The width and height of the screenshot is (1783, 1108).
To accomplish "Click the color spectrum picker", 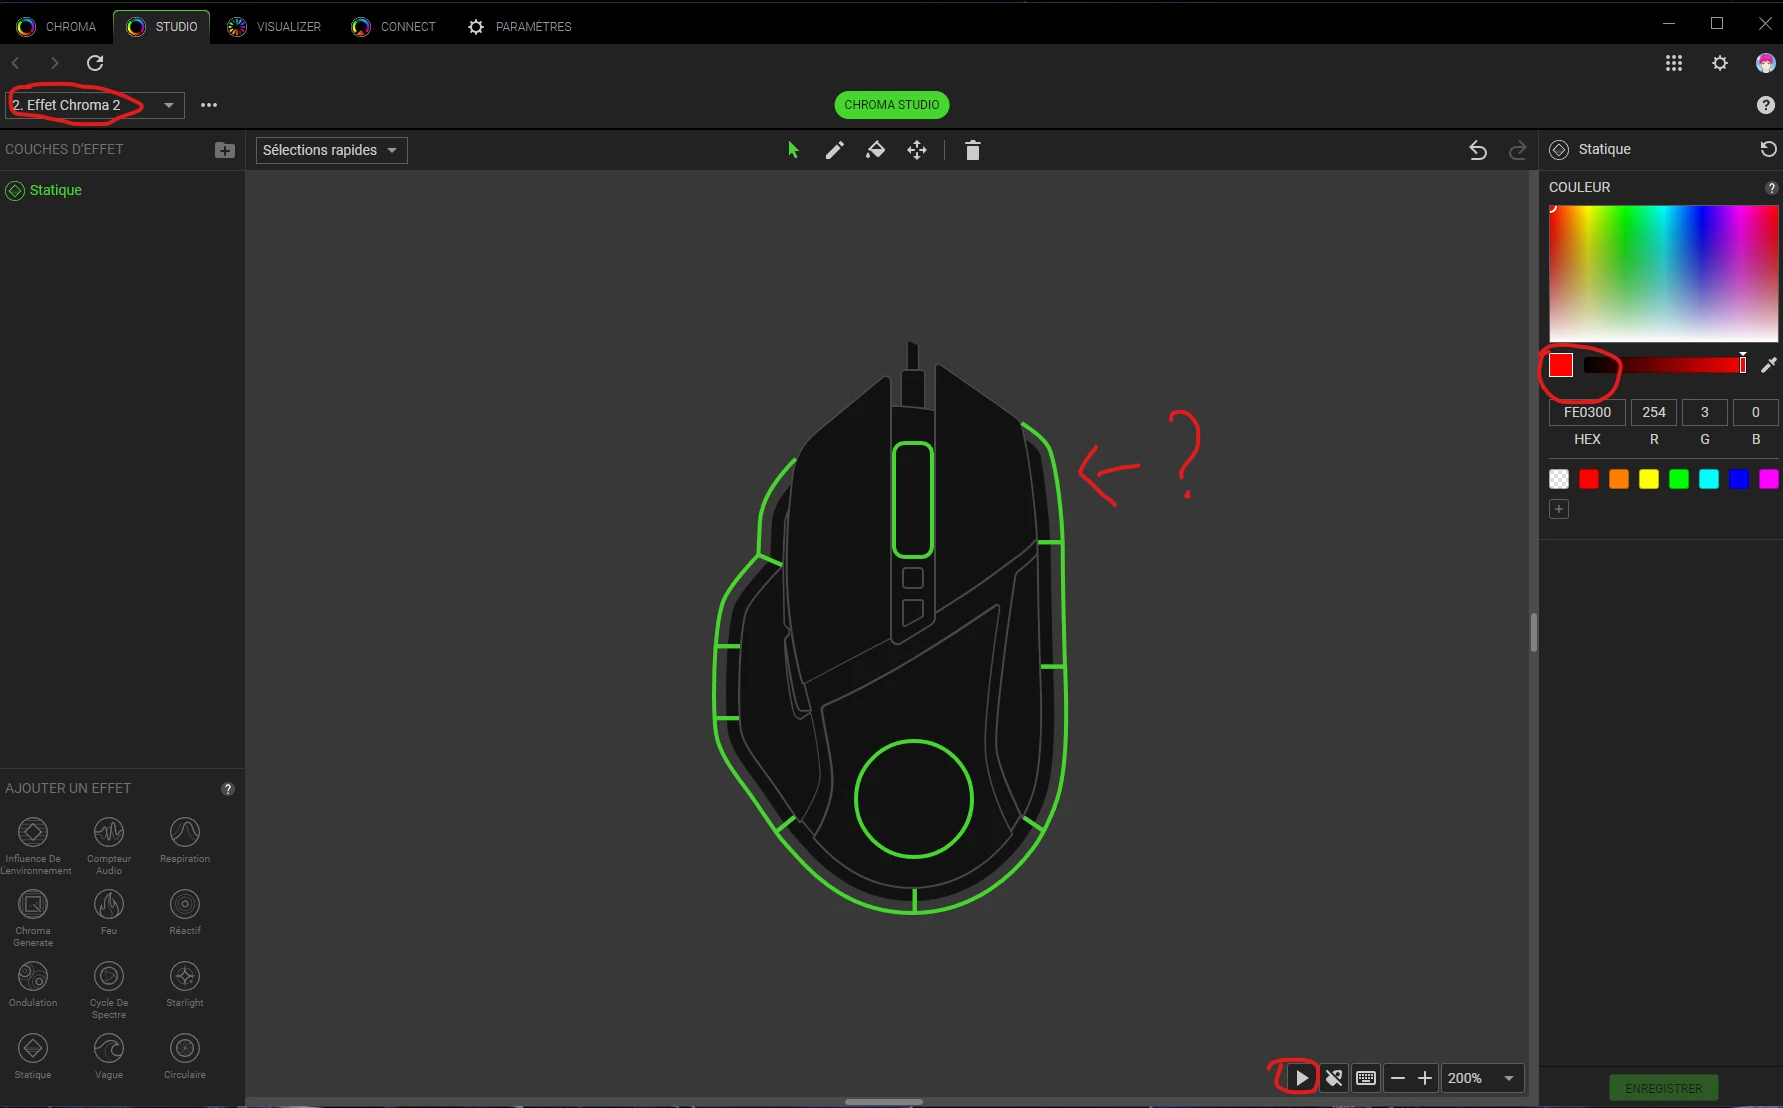I will 1664,274.
